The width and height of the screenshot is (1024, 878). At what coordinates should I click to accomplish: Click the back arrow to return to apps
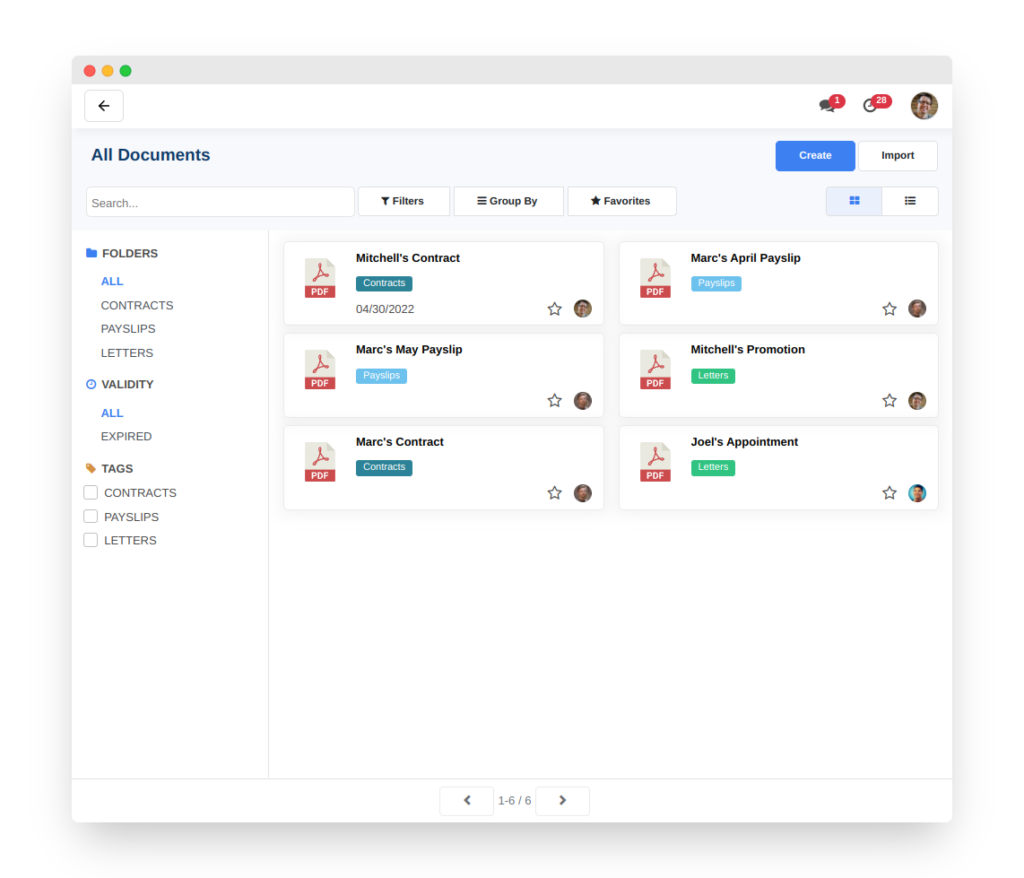click(104, 105)
